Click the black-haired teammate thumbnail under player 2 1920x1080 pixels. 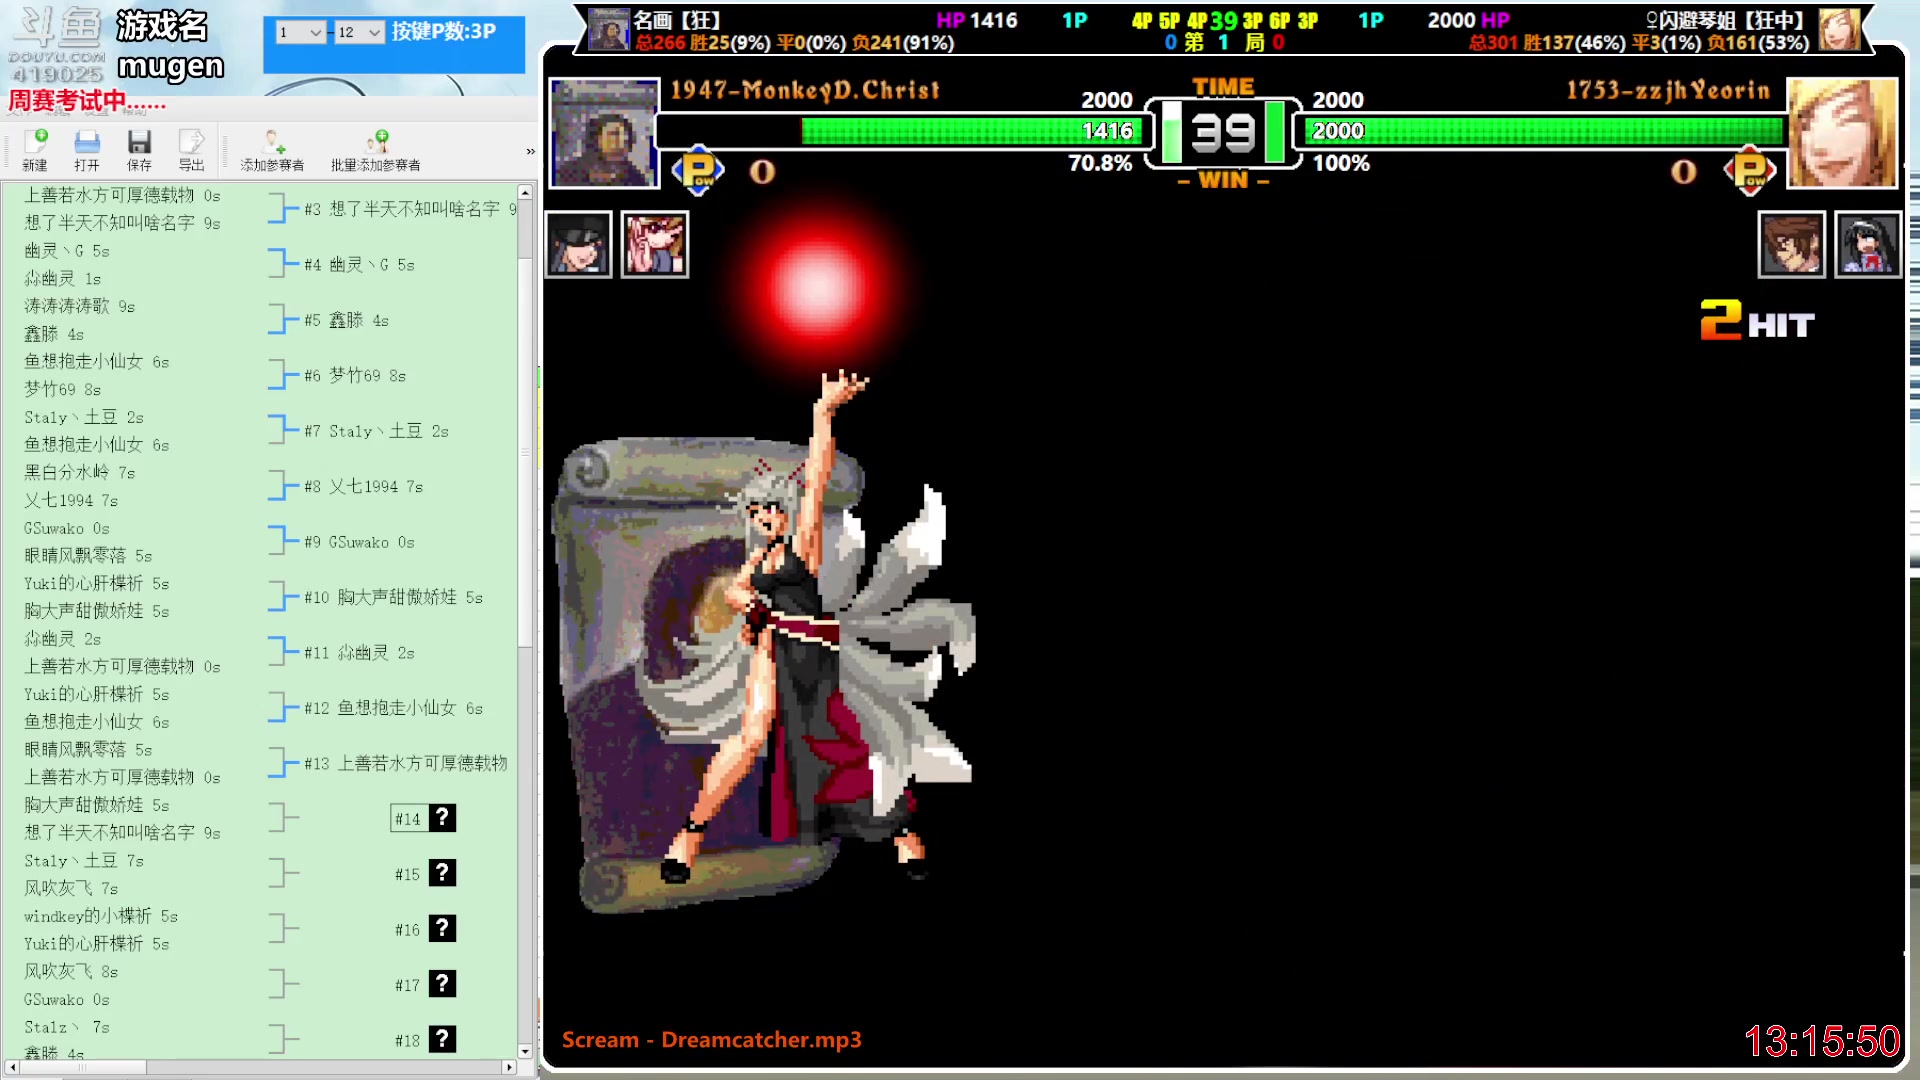coord(1867,244)
